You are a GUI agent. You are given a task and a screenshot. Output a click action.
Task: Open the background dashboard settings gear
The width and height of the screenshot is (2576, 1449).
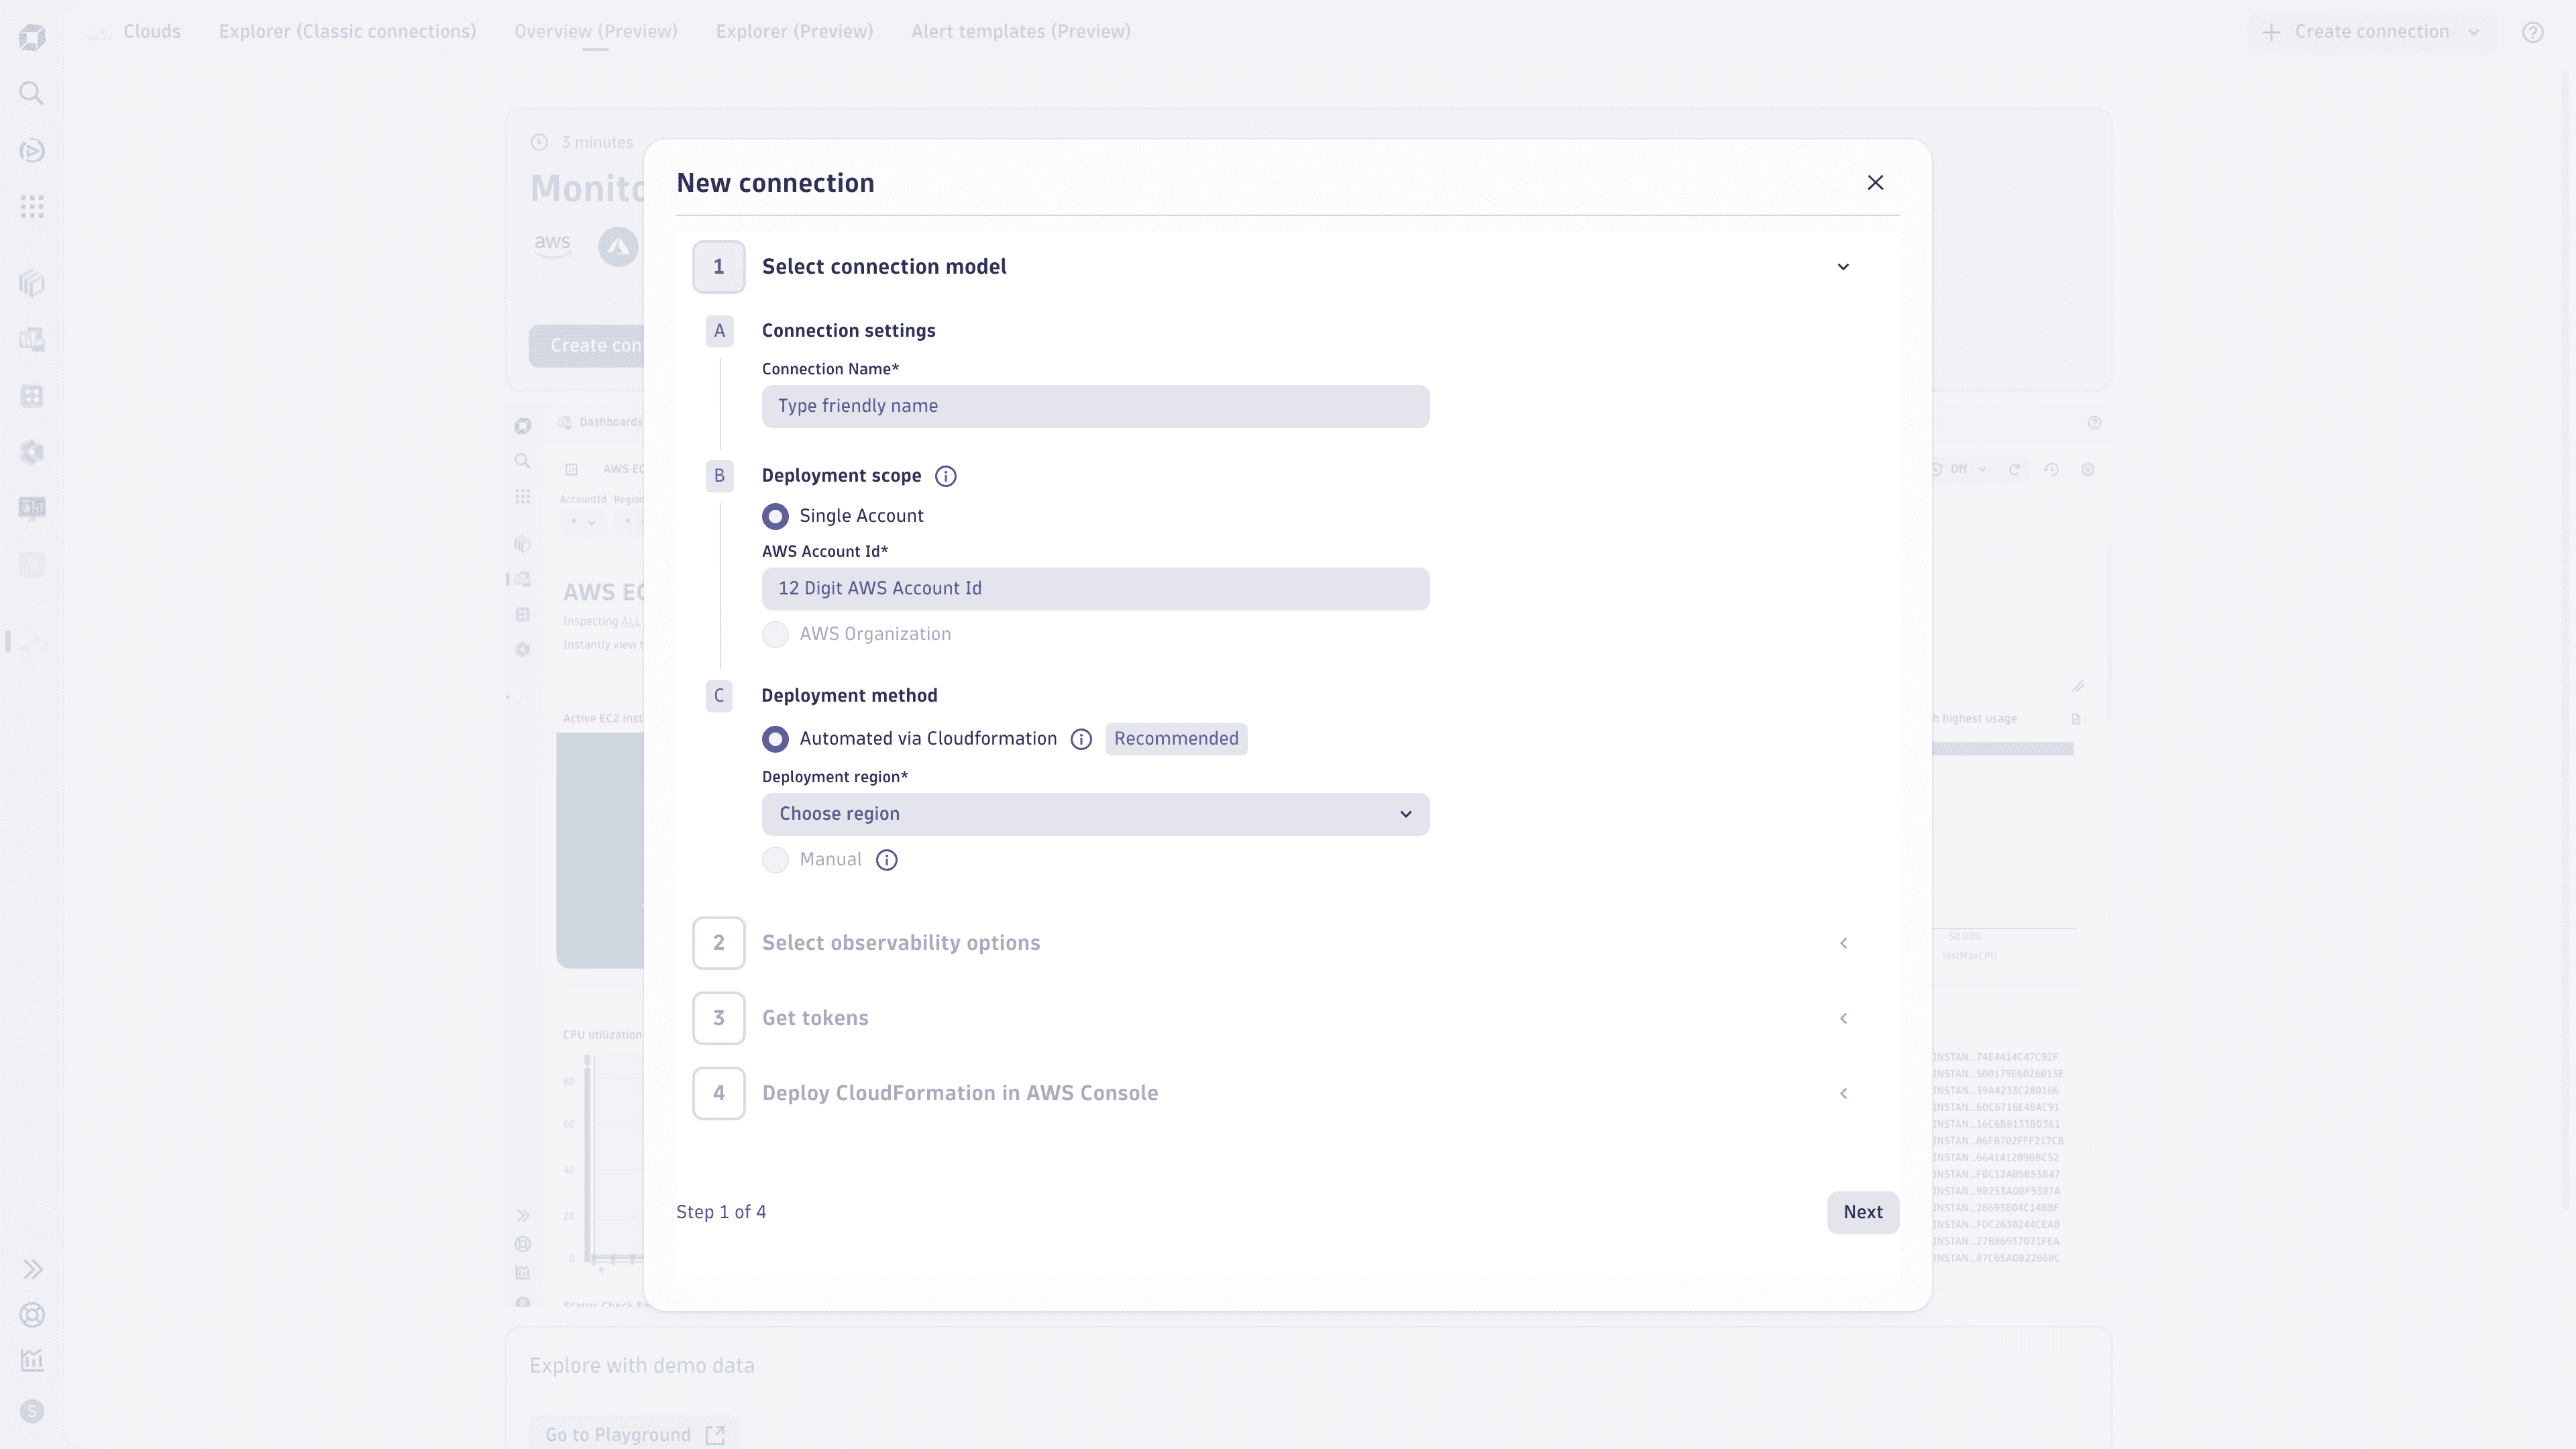click(x=2088, y=469)
